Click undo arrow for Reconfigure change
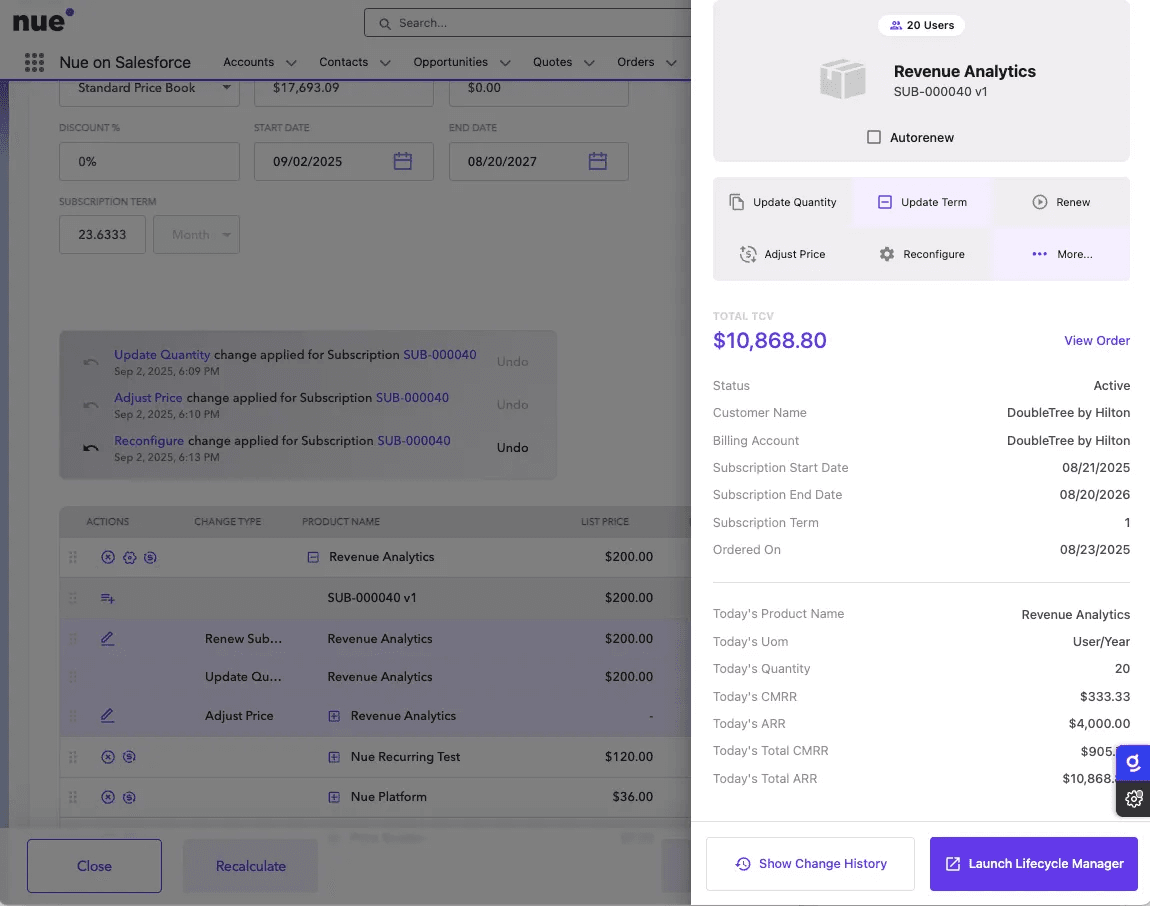 [90, 447]
